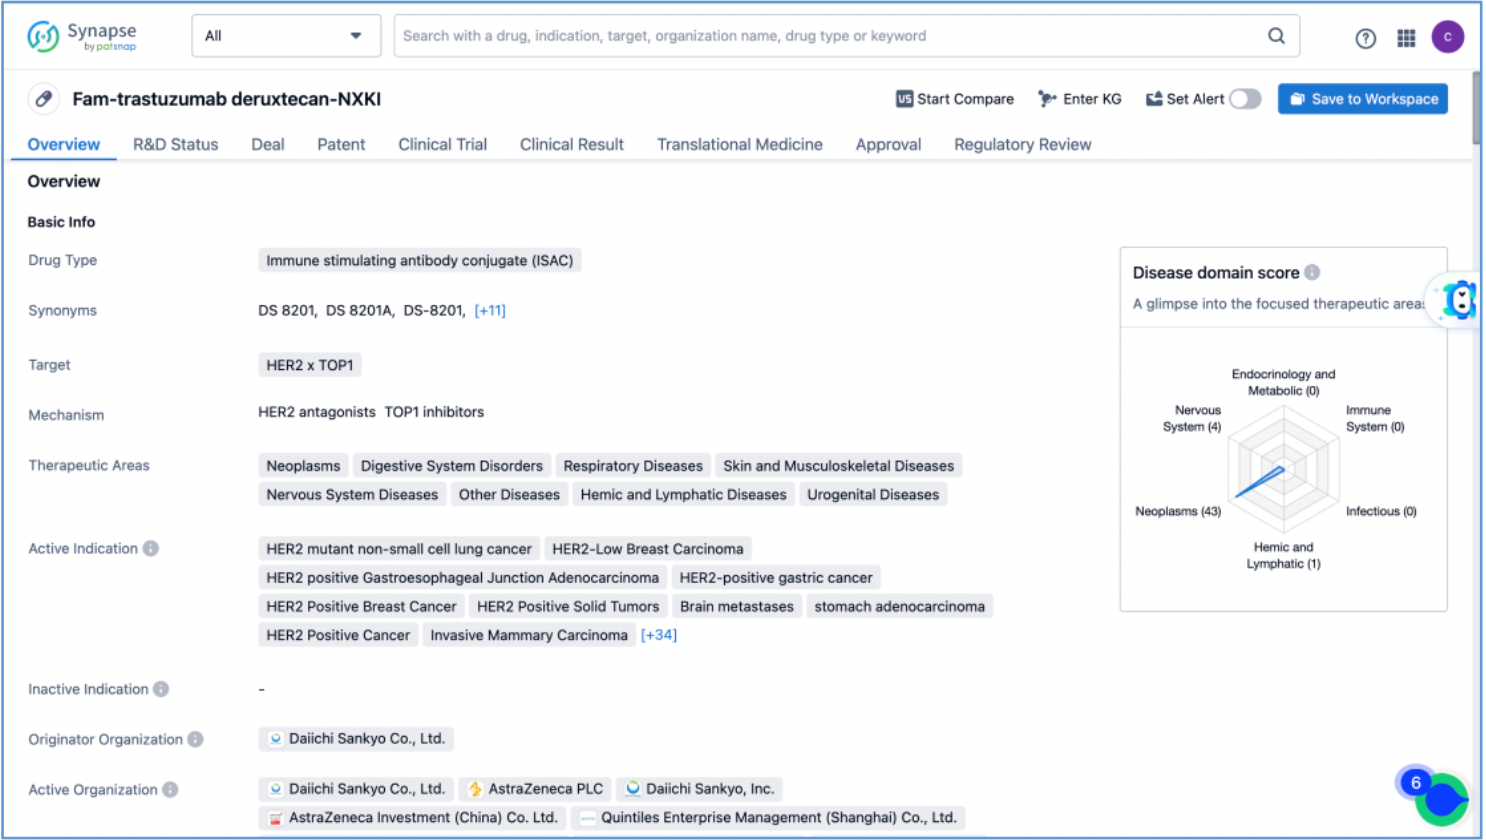The image size is (1486, 840).
Task: Click the Save to Workspace button
Action: tap(1362, 99)
